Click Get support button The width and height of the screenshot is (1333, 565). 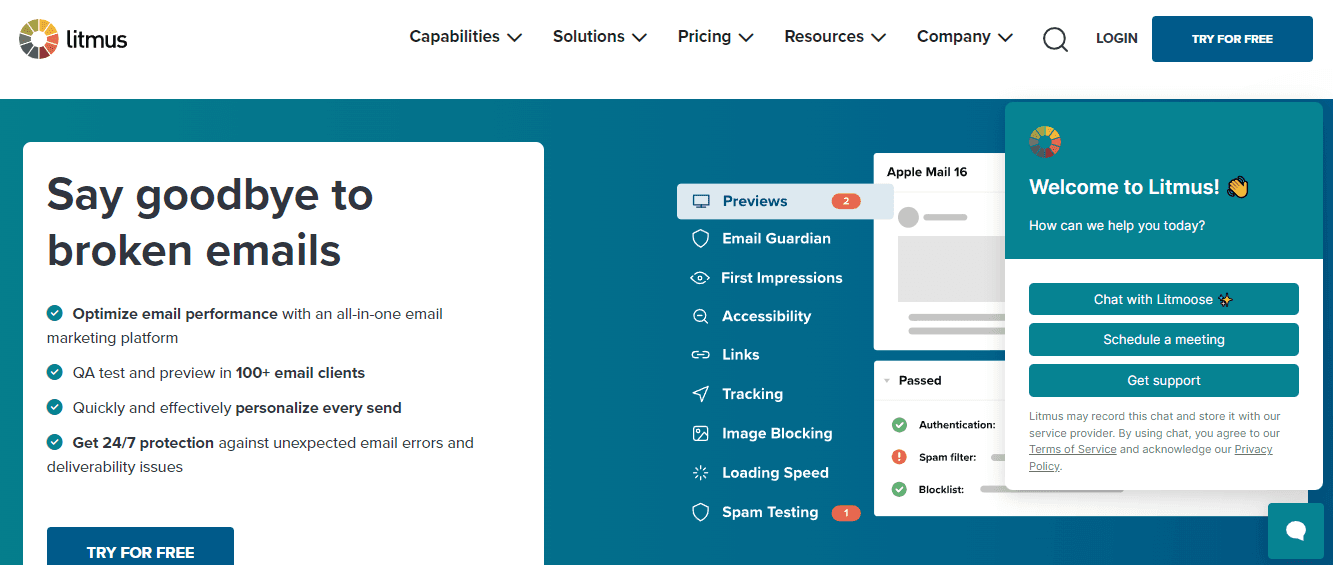tap(1164, 380)
